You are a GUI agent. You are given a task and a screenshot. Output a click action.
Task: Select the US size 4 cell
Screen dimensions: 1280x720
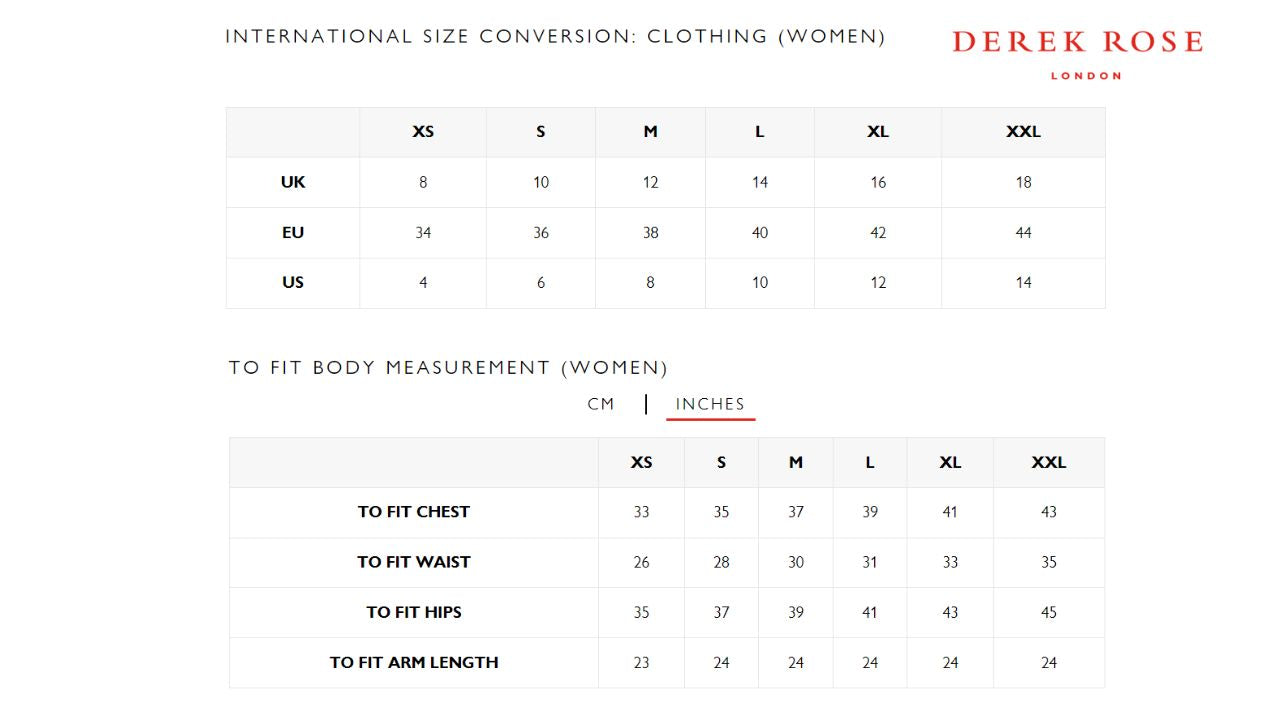pos(423,283)
